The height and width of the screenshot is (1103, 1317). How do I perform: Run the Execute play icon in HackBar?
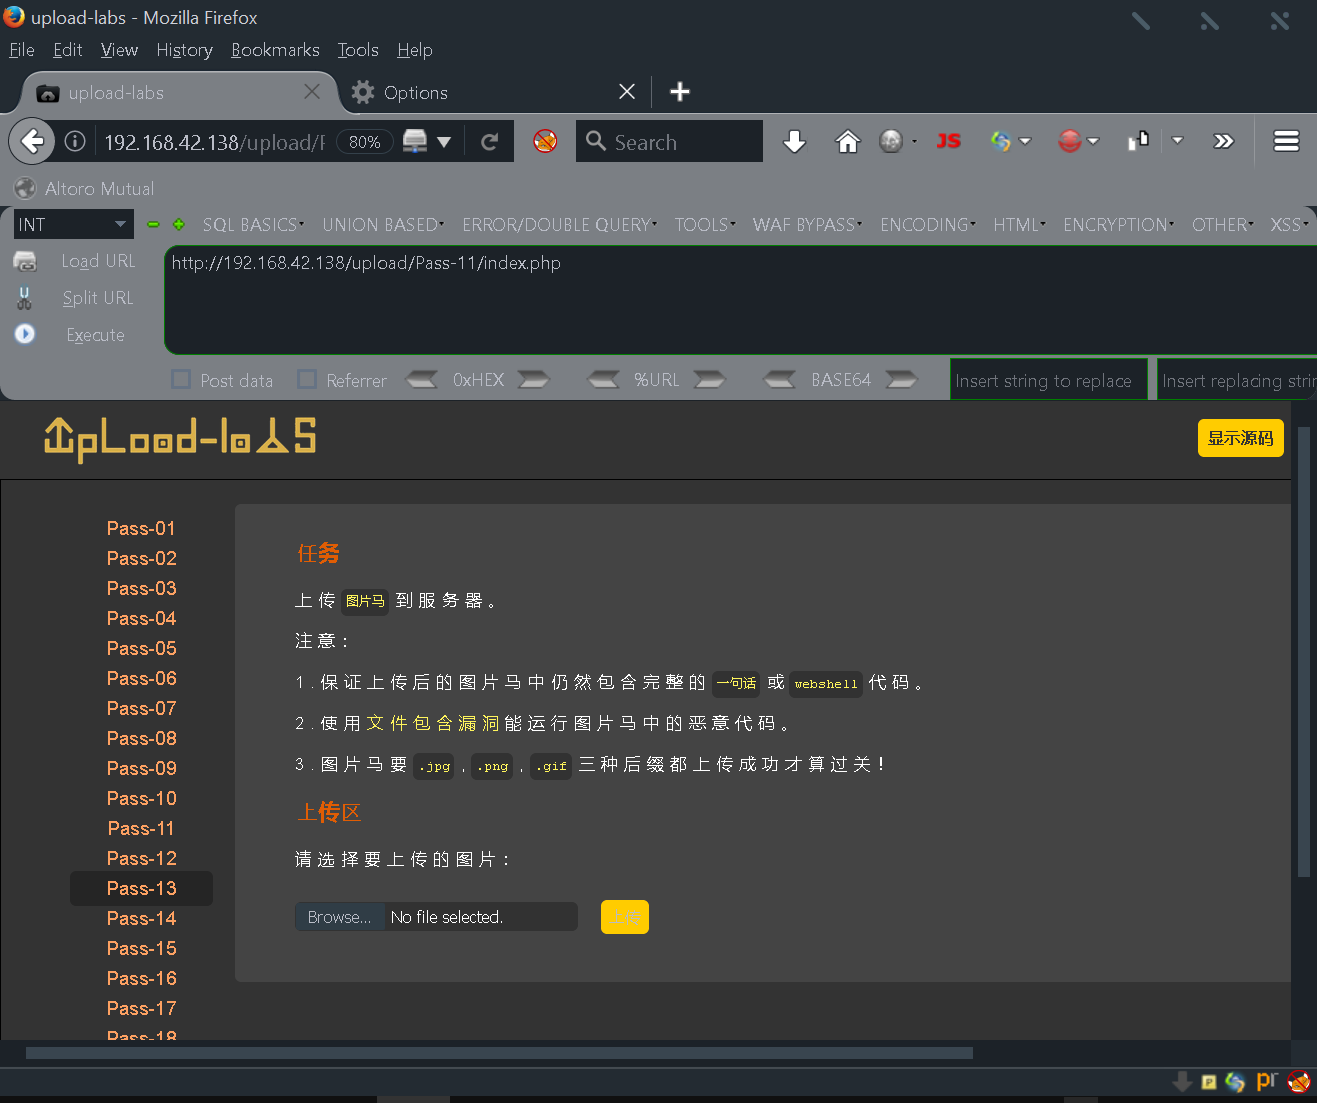[25, 334]
